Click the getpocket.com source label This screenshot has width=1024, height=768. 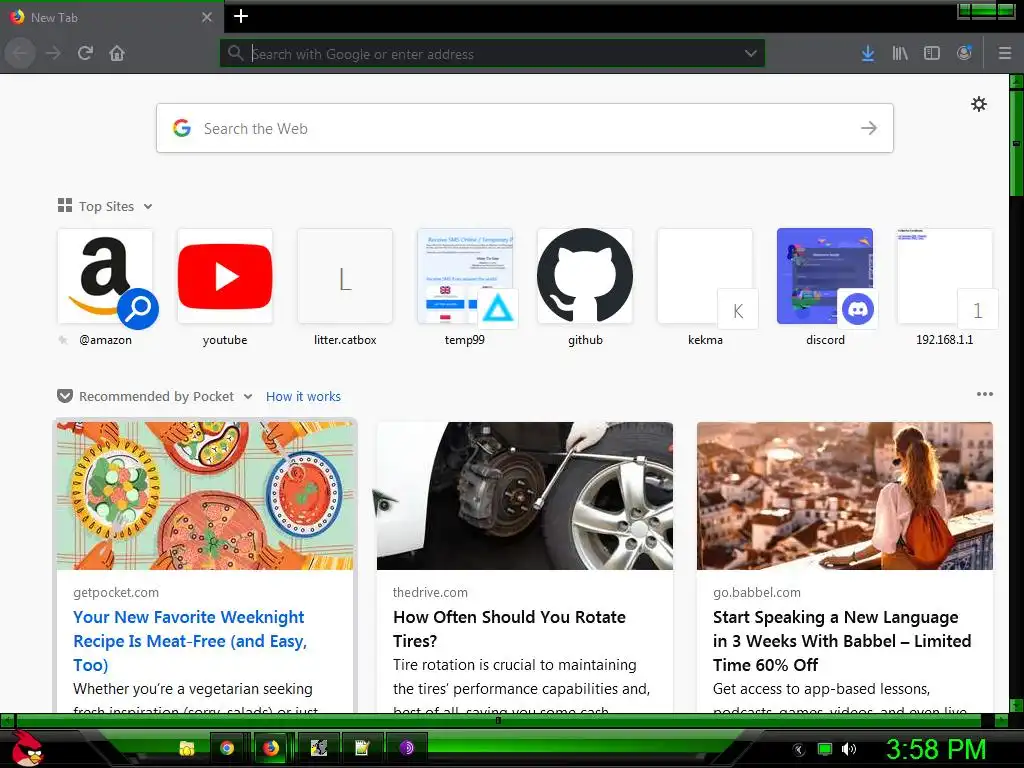click(116, 592)
